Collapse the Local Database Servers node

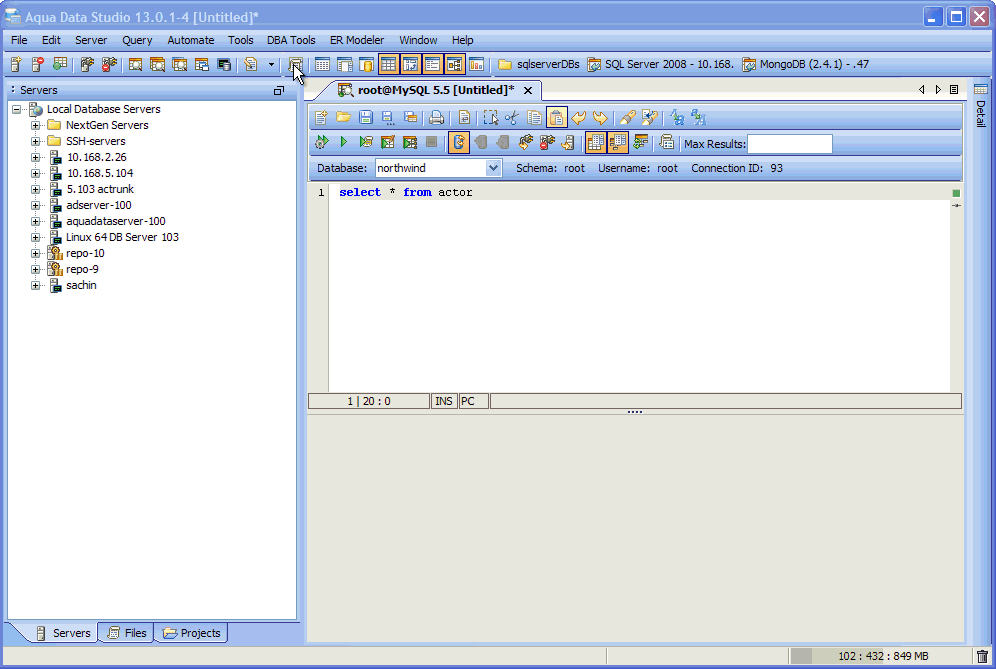[17, 109]
